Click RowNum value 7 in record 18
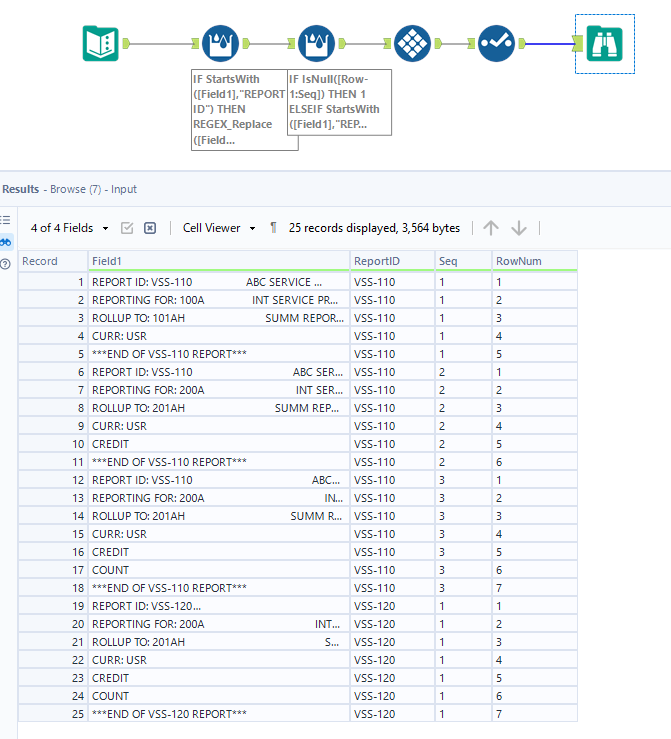The width and height of the screenshot is (671, 739). [x=534, y=588]
